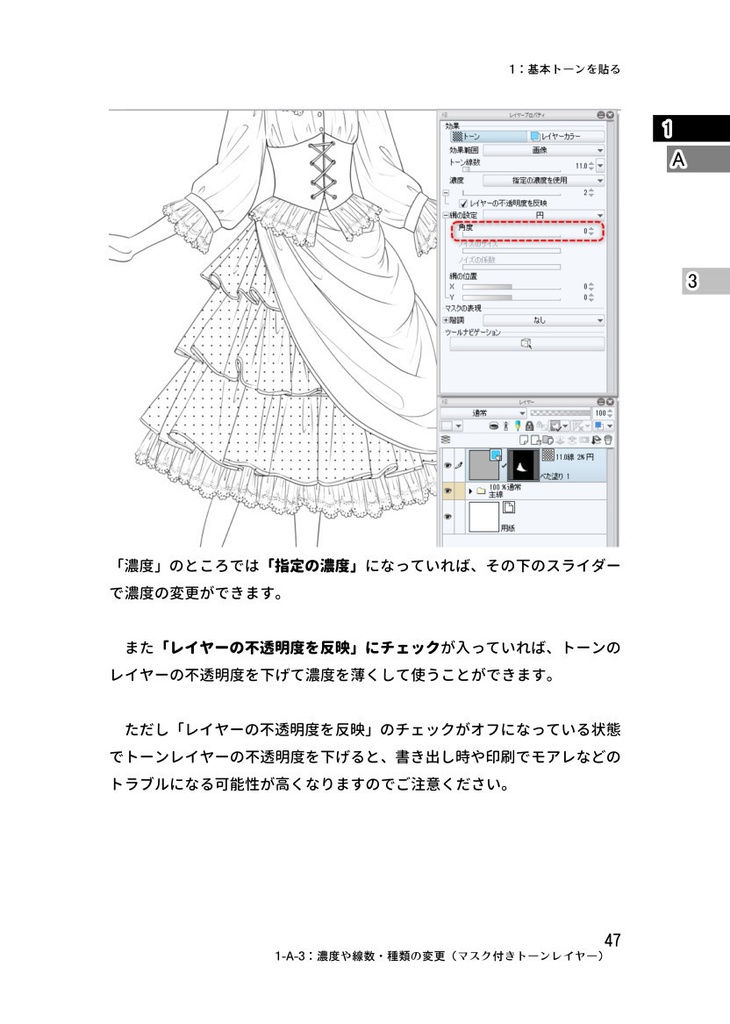Click the delete layer trash icon

[x=608, y=440]
